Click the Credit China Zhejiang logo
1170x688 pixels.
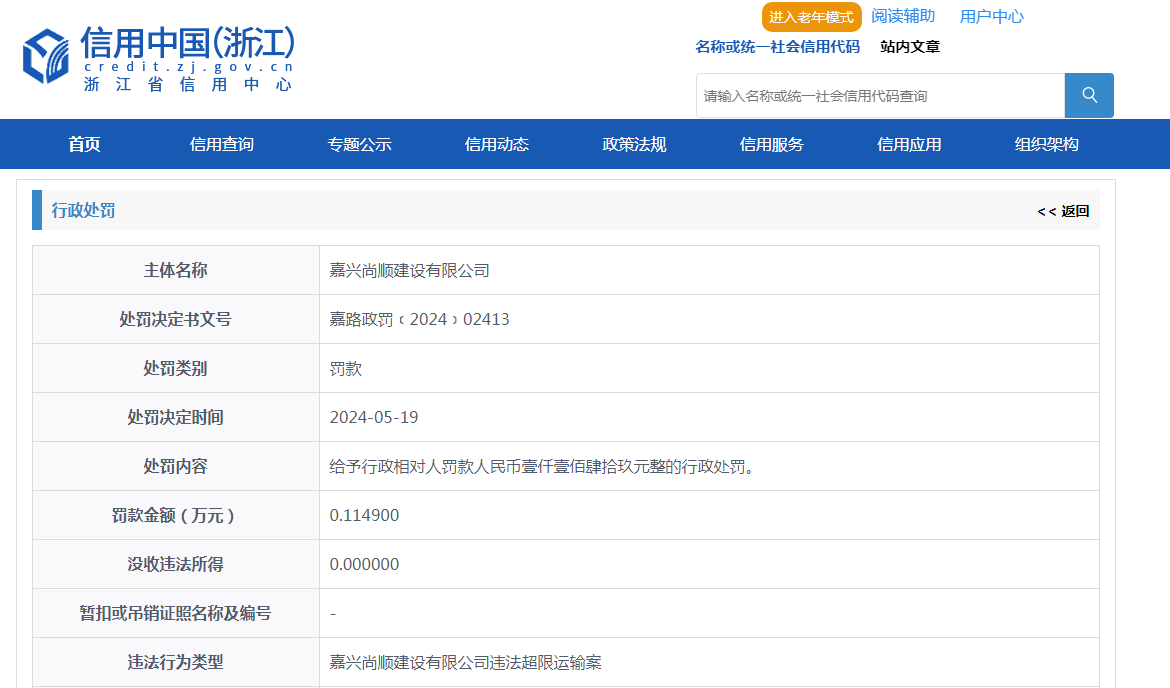[x=159, y=58]
